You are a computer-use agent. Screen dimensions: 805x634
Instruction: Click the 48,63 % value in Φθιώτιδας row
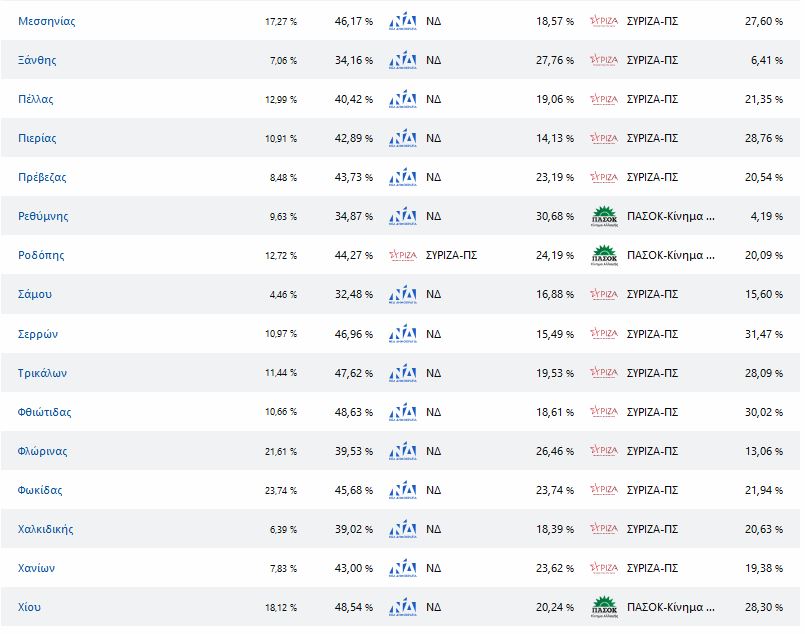point(353,412)
